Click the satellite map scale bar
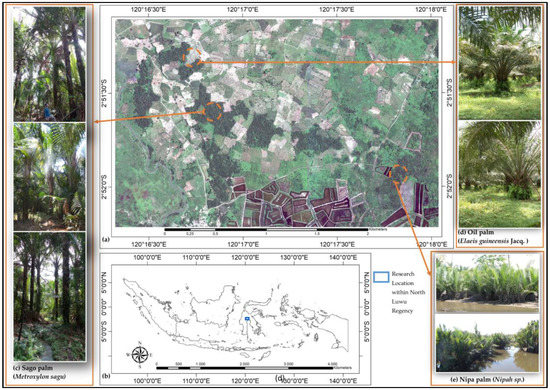The image size is (550, 390). click(x=267, y=230)
